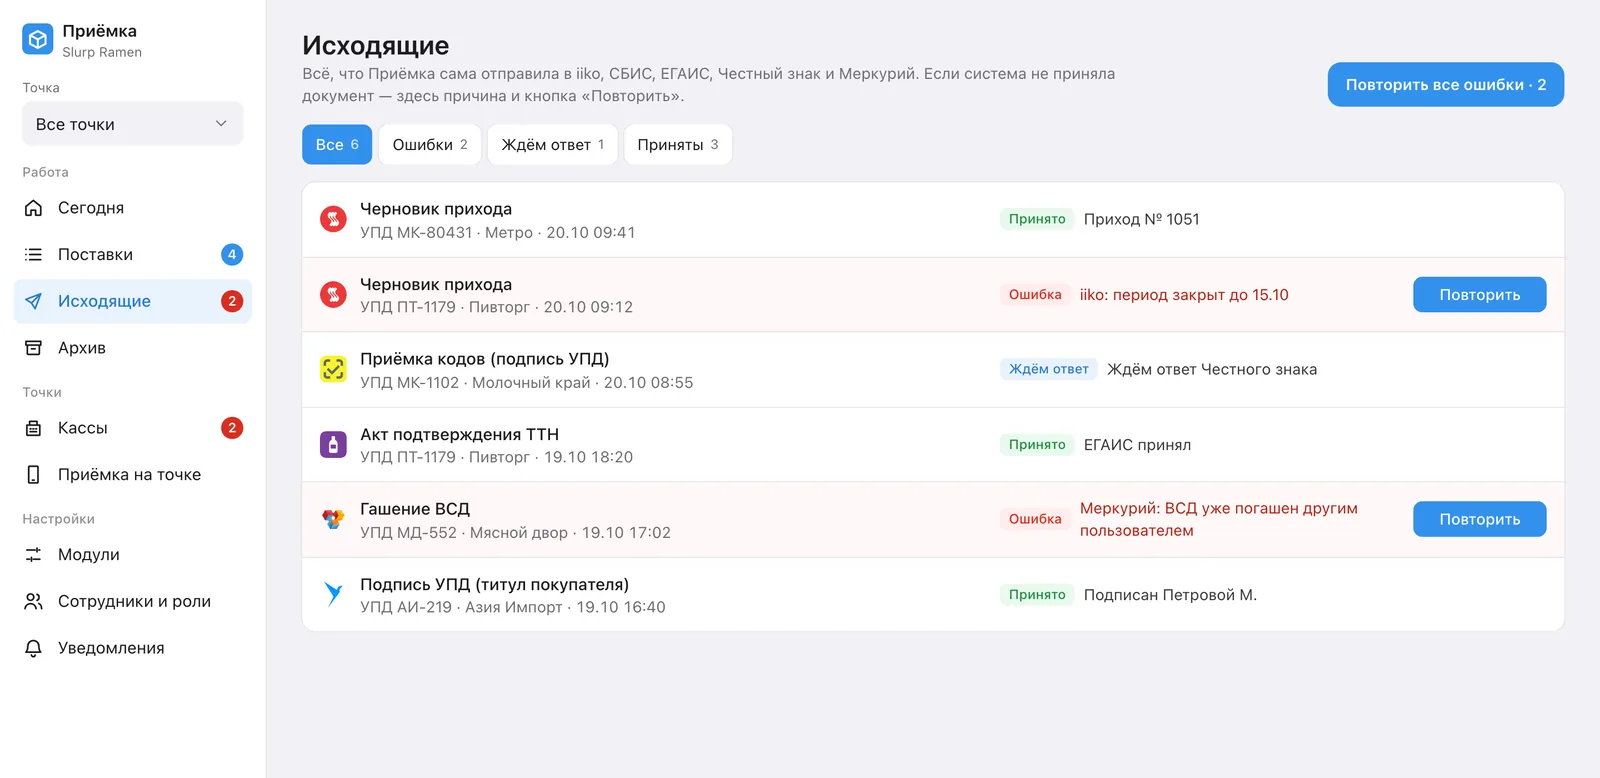Go to Поставки in the sidebar
The width and height of the screenshot is (1600, 778).
click(x=132, y=254)
